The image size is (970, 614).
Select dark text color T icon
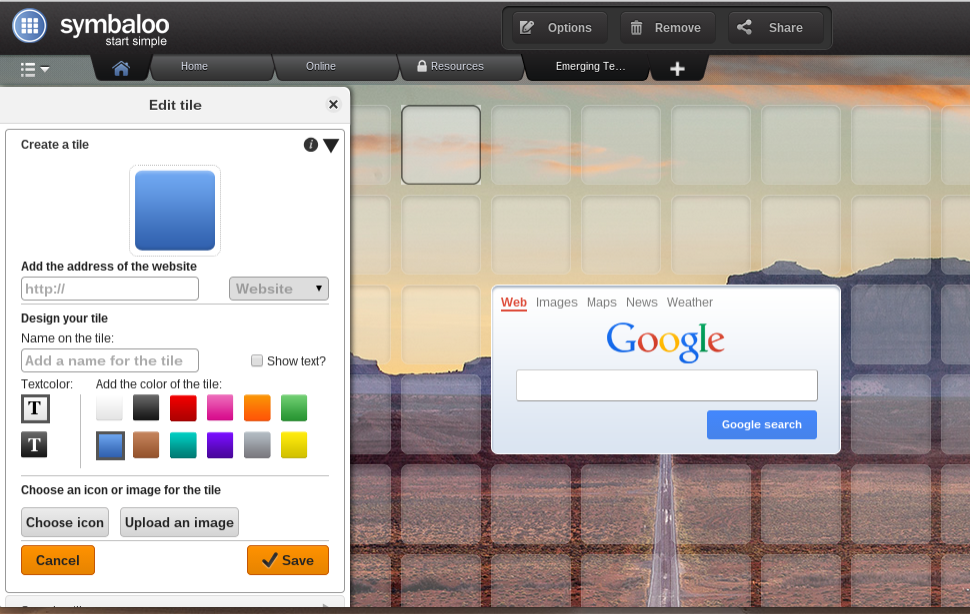(x=34, y=445)
